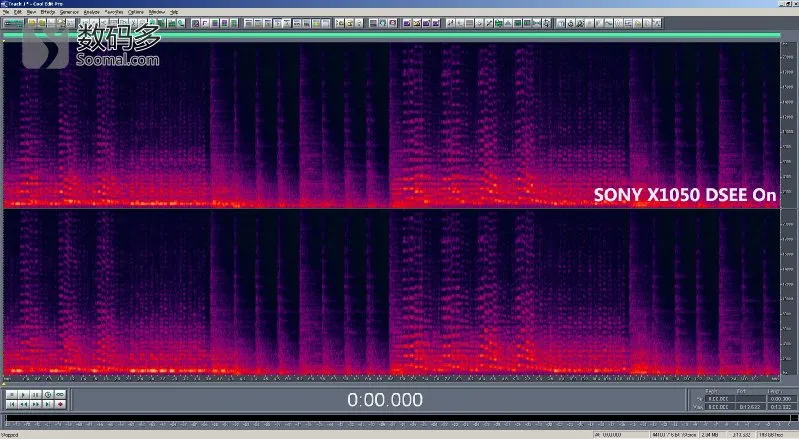Open the View menu

(31, 12)
